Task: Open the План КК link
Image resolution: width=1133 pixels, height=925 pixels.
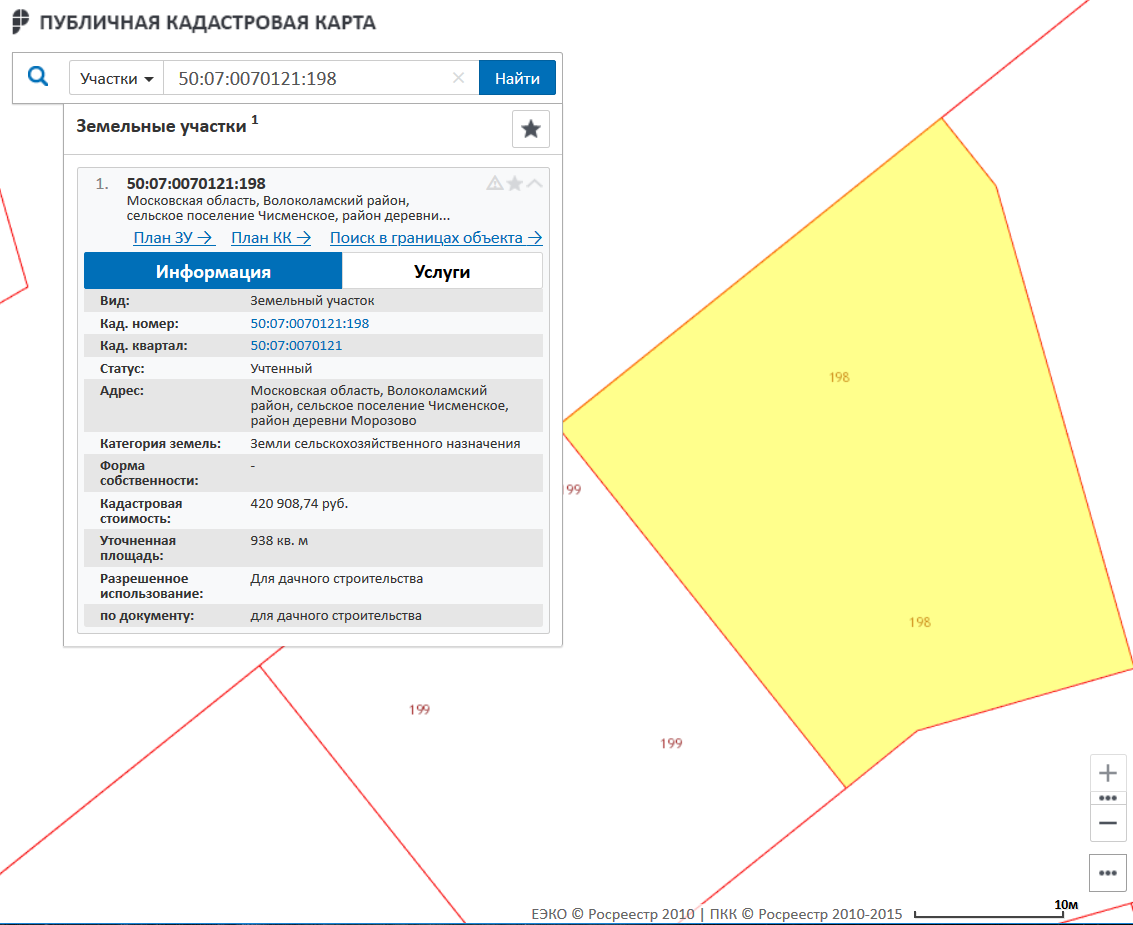Action: click(x=271, y=238)
